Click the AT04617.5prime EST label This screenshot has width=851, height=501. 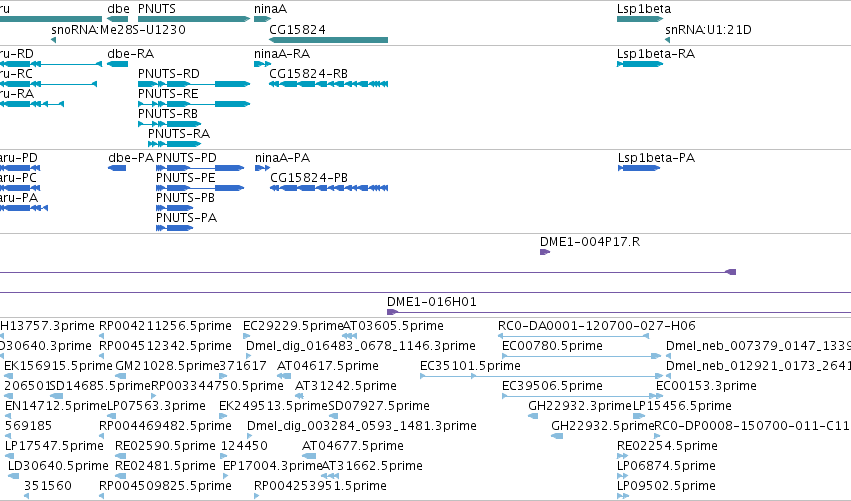coord(328,366)
